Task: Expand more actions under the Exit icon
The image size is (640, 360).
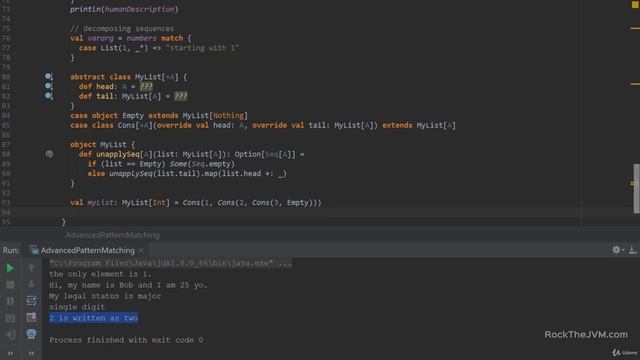Action: [x=10, y=353]
